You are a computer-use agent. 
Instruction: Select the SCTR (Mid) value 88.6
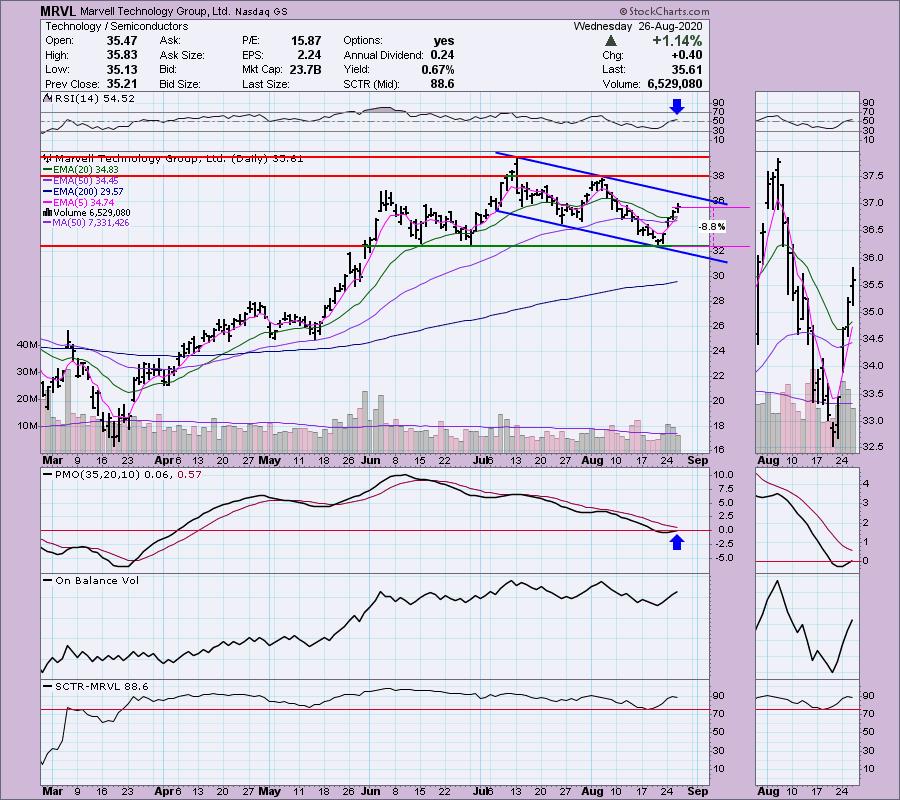click(x=442, y=84)
